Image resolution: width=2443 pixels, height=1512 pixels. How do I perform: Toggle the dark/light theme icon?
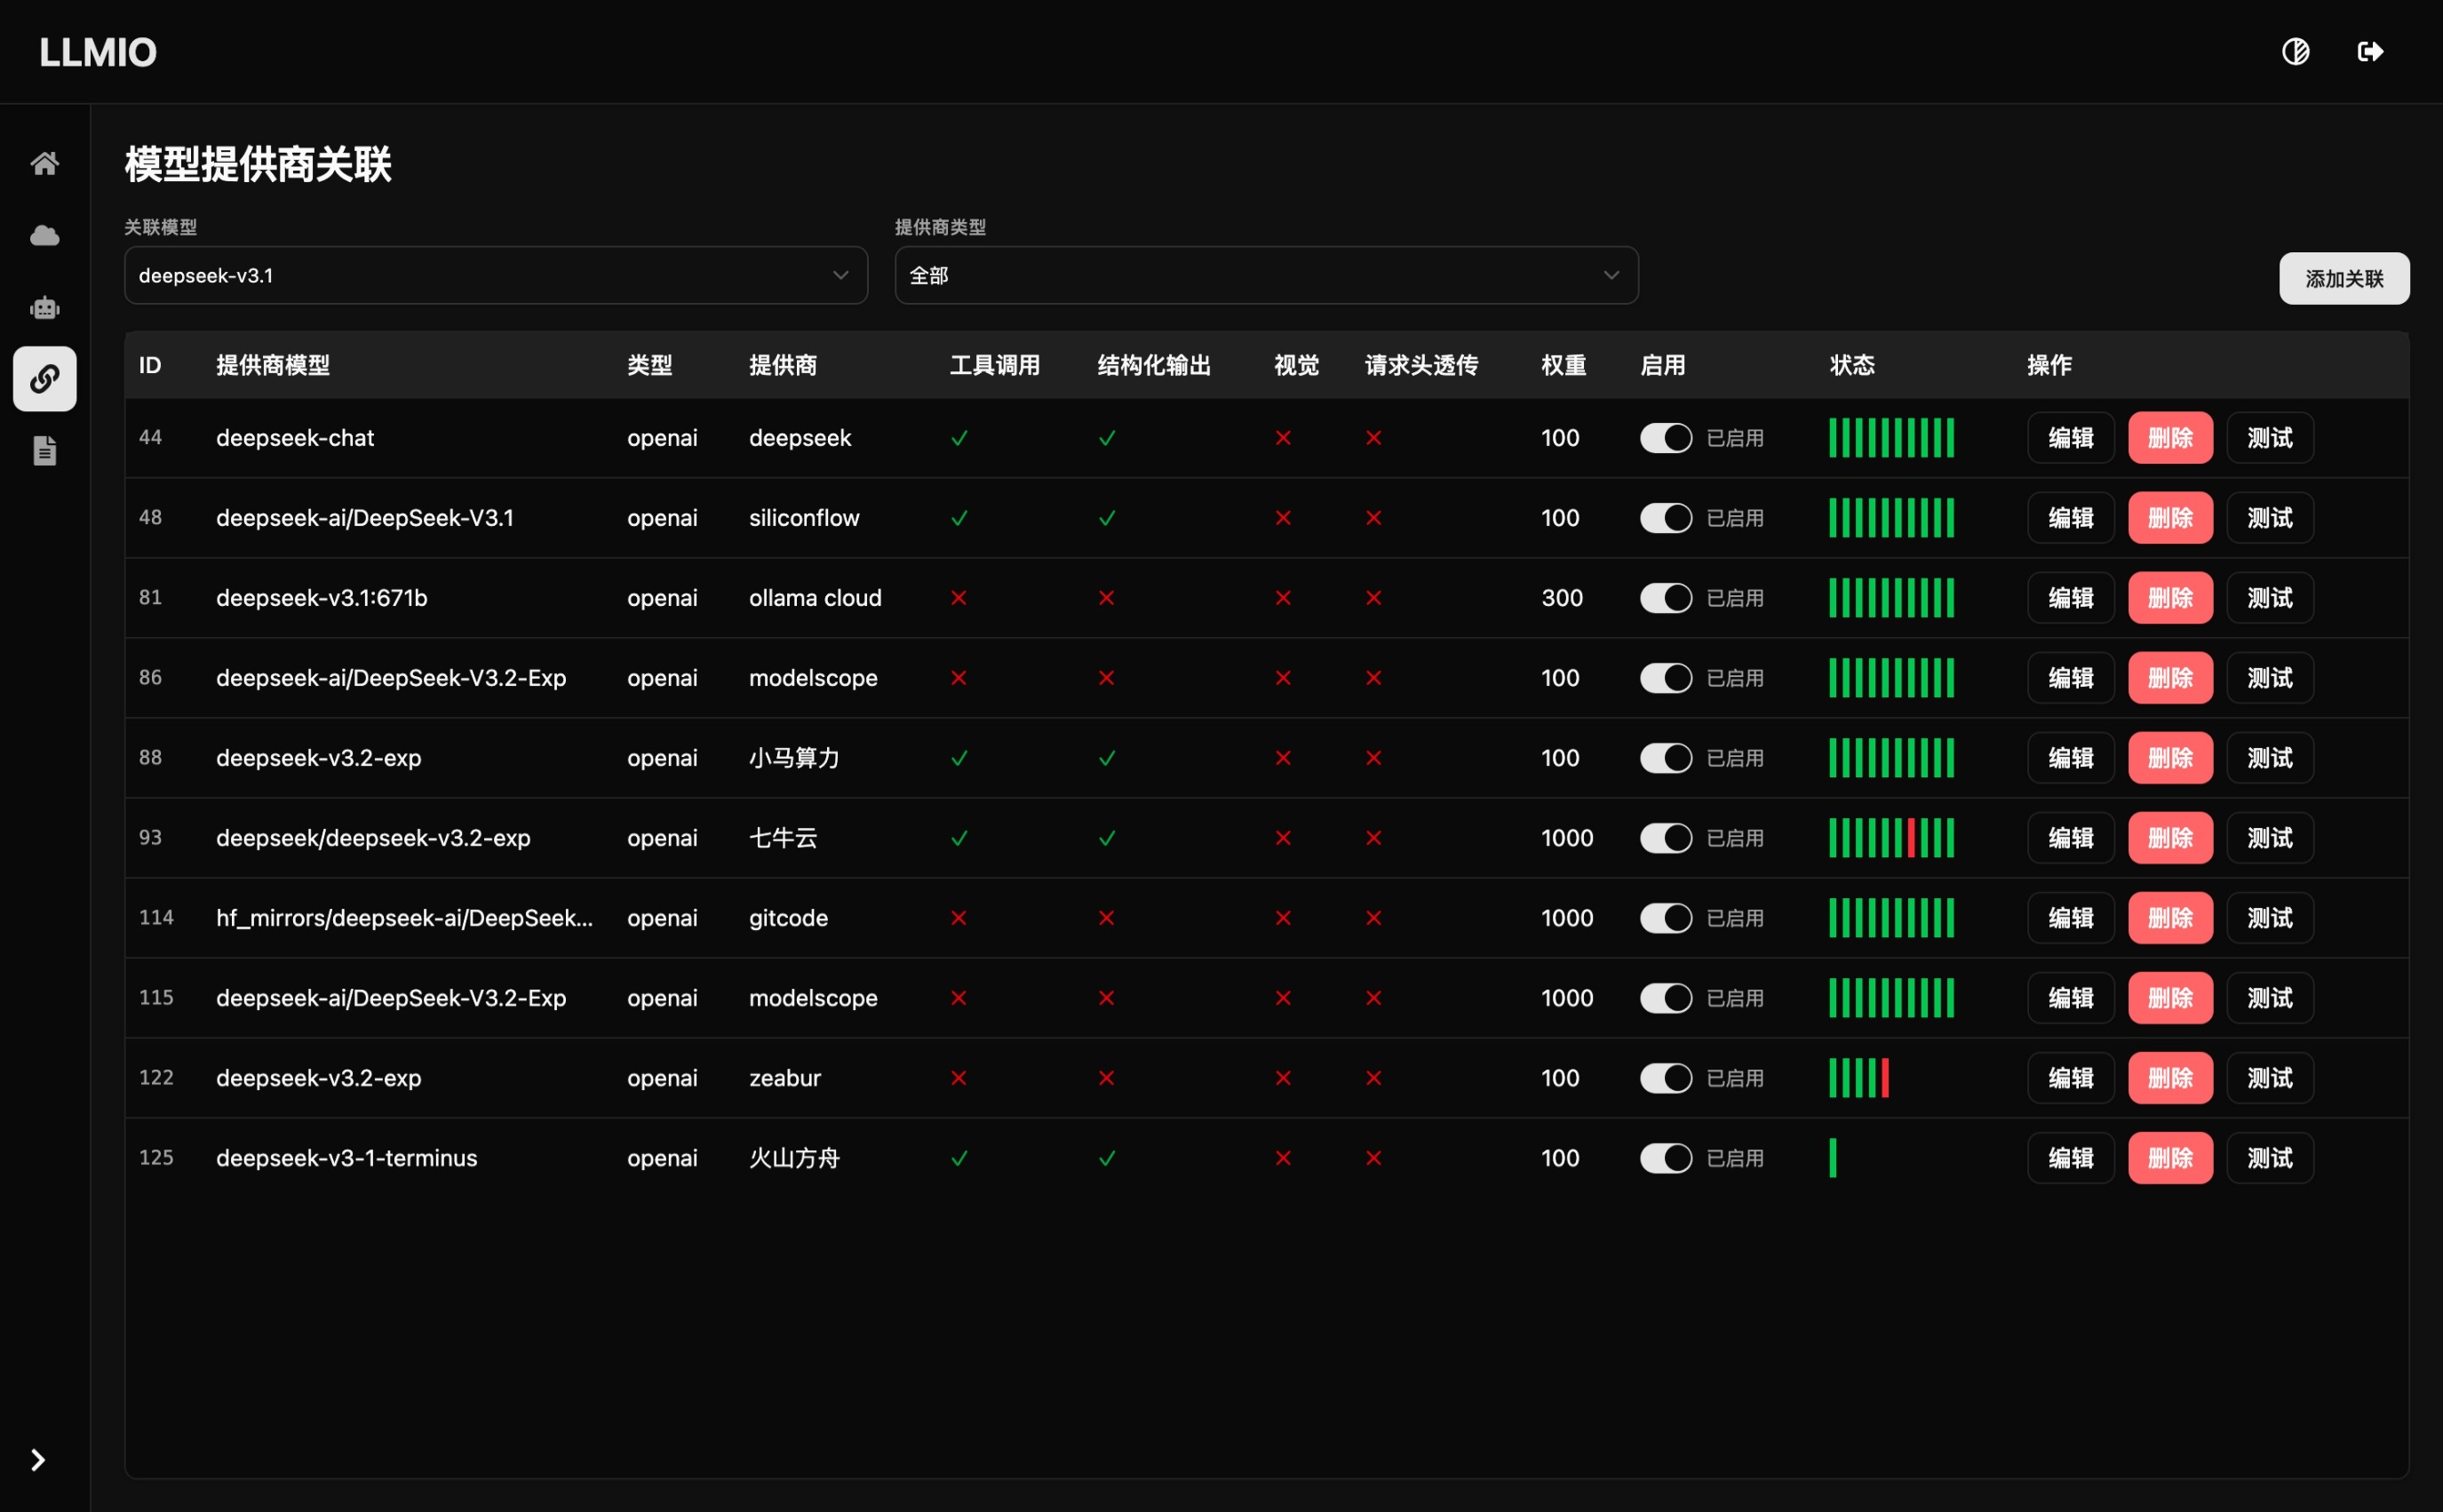pyautogui.click(x=2295, y=51)
